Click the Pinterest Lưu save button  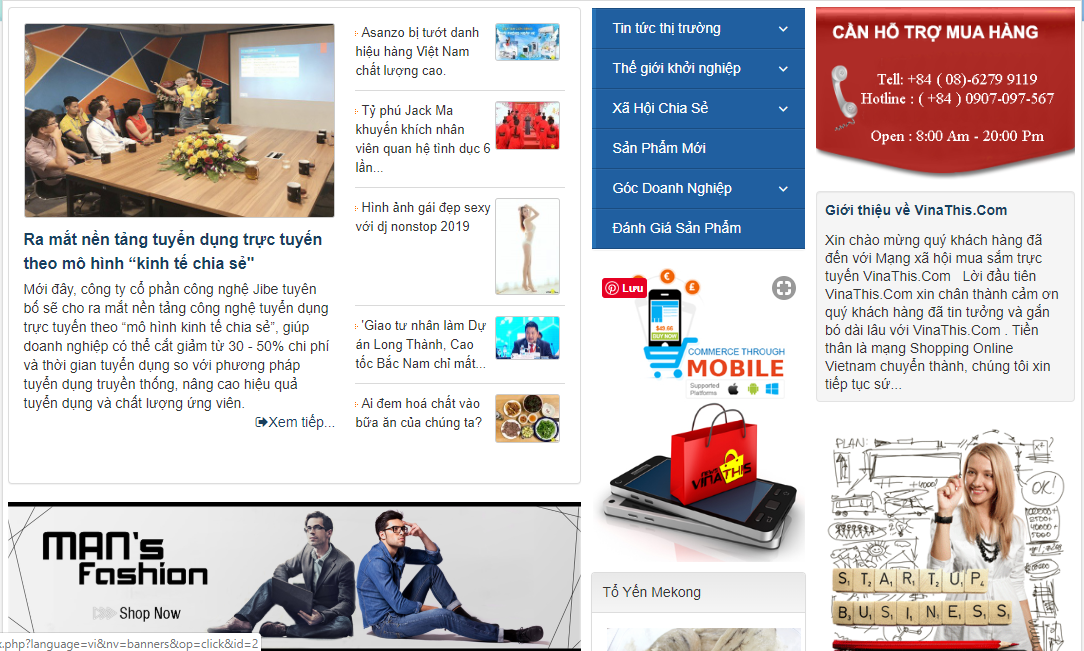pyautogui.click(x=624, y=287)
